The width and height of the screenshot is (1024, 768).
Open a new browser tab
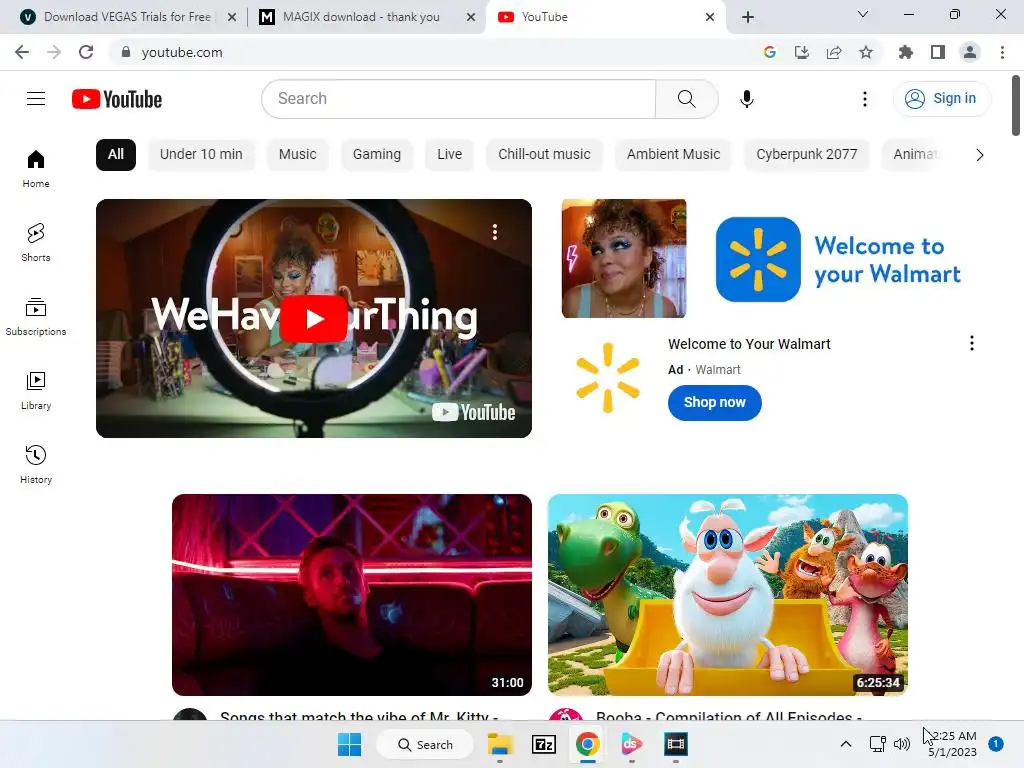(748, 17)
